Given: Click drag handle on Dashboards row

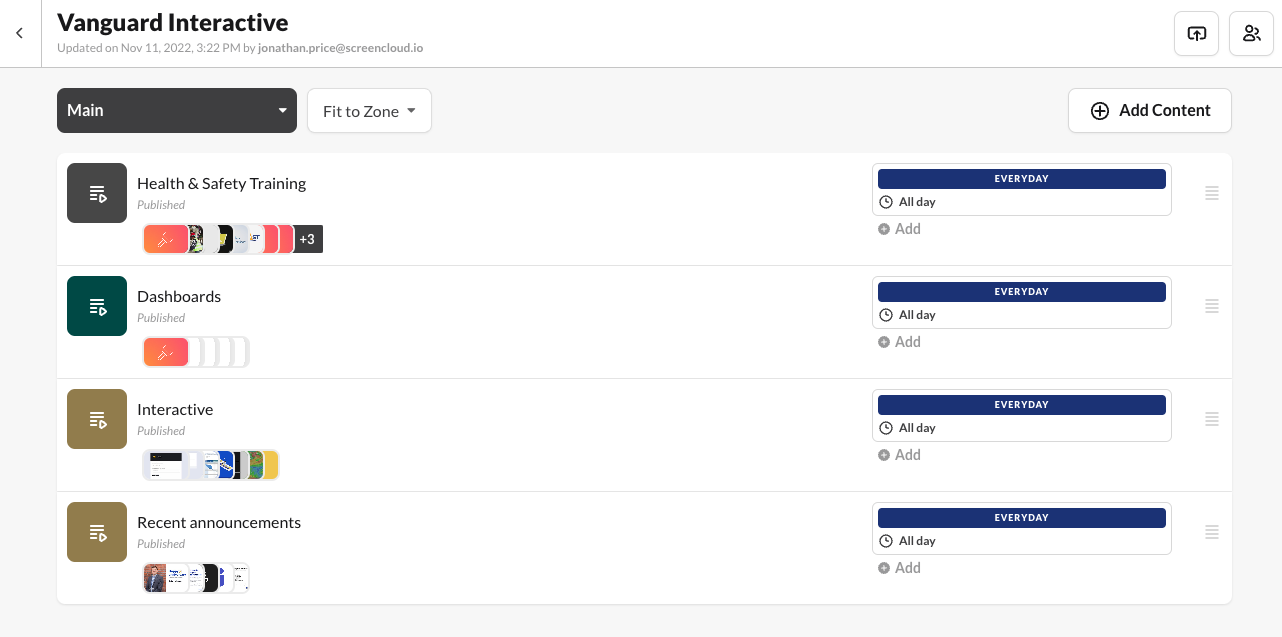Looking at the screenshot, I should click(x=1211, y=306).
